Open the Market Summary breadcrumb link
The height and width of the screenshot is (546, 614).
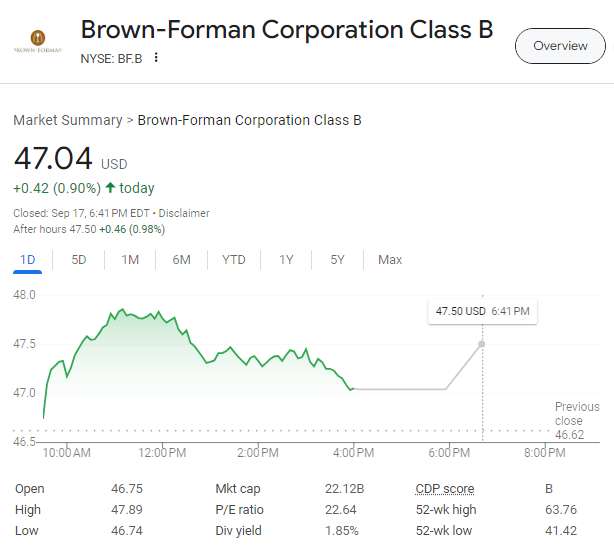pos(67,120)
